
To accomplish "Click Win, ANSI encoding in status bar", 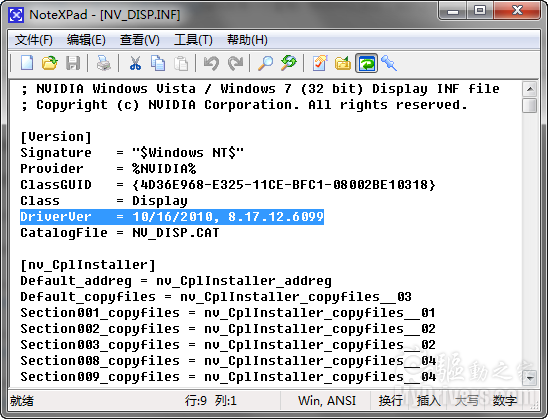I will pos(327,400).
